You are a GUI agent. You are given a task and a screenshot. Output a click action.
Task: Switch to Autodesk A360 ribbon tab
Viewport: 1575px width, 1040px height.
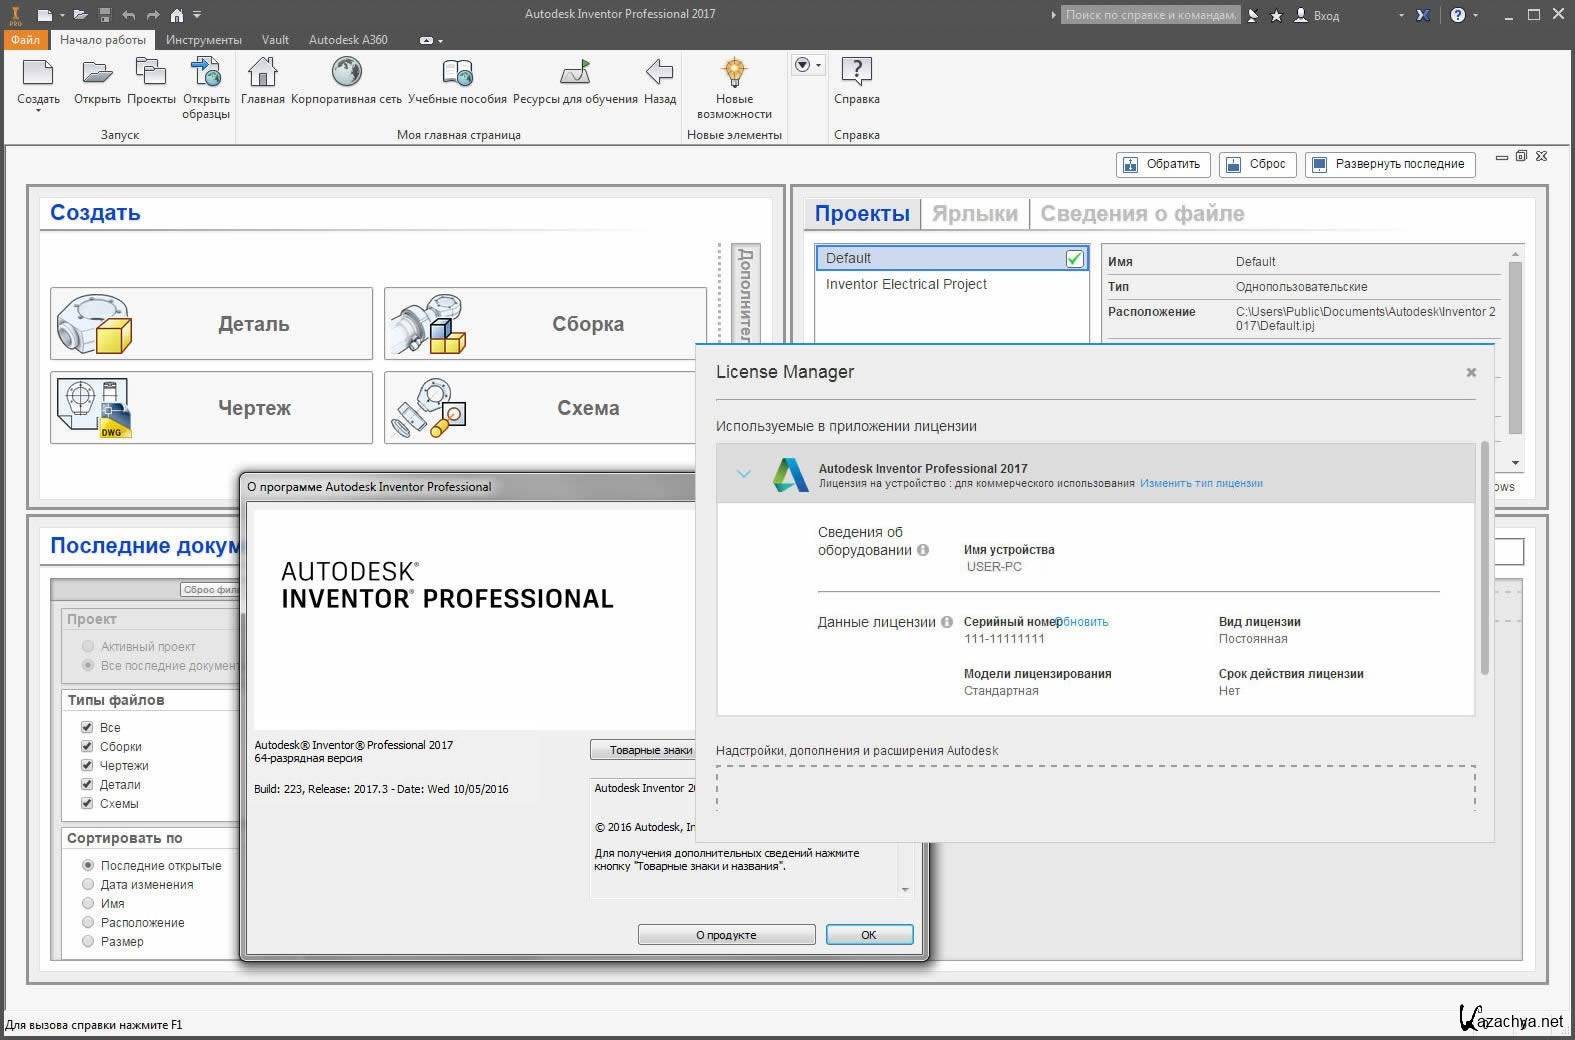(348, 40)
